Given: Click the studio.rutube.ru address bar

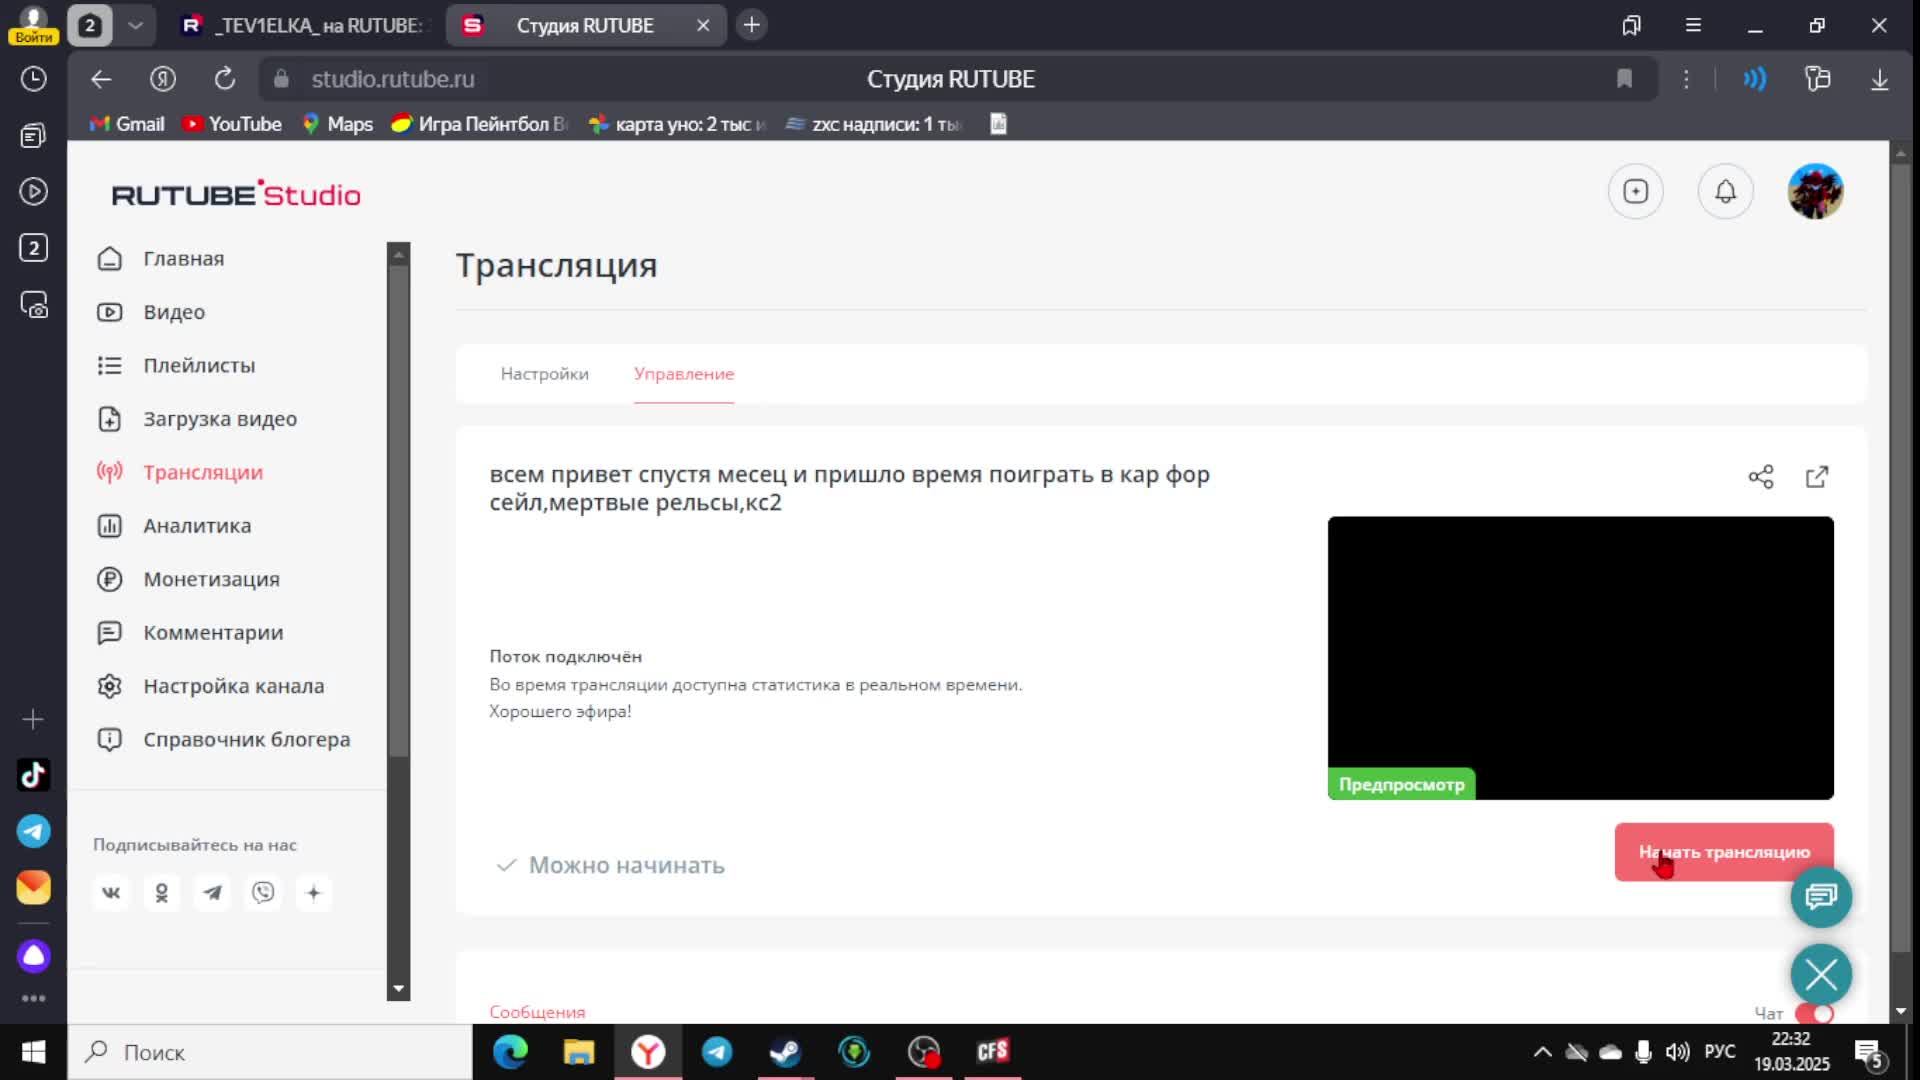Looking at the screenshot, I should [x=392, y=79].
